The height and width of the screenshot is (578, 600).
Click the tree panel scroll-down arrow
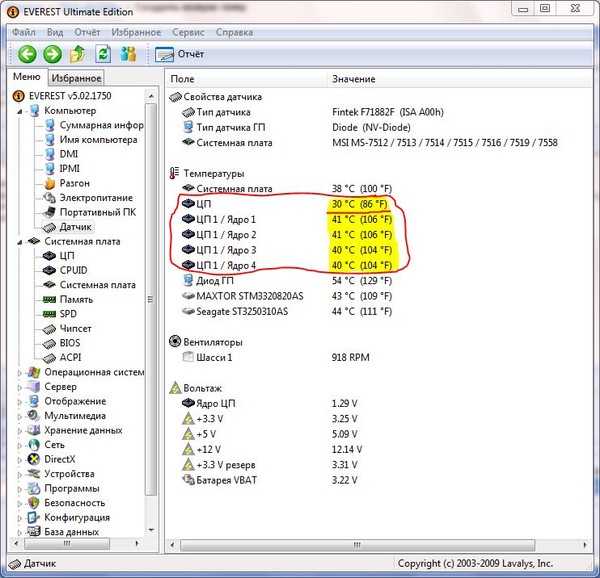click(x=151, y=530)
